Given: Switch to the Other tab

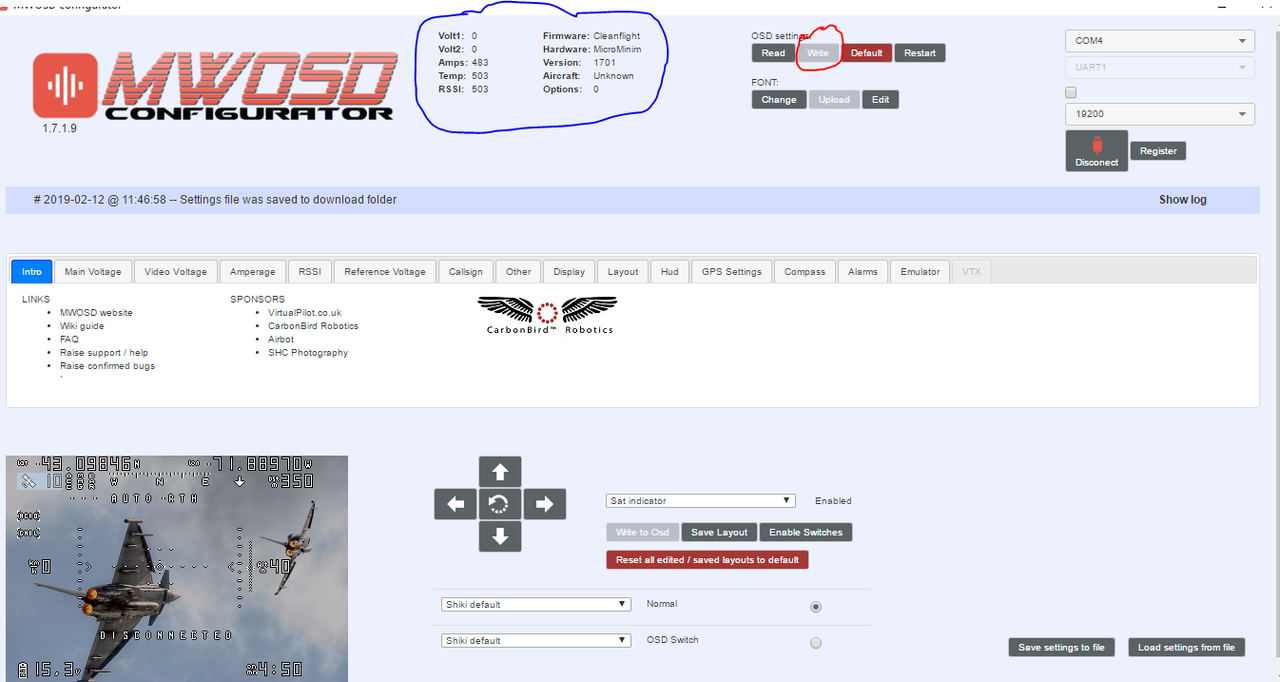Looking at the screenshot, I should 518,271.
